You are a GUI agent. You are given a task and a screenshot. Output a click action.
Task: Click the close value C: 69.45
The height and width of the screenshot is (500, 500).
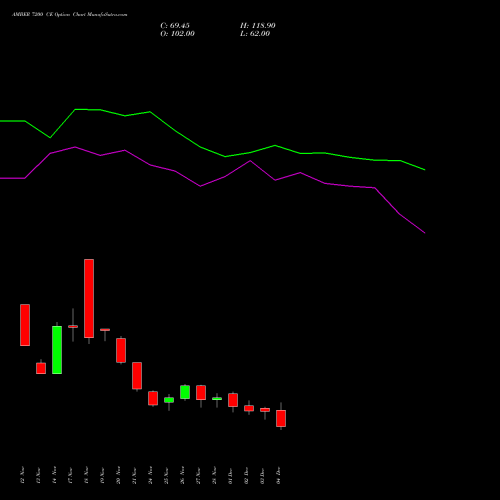[x=175, y=26]
